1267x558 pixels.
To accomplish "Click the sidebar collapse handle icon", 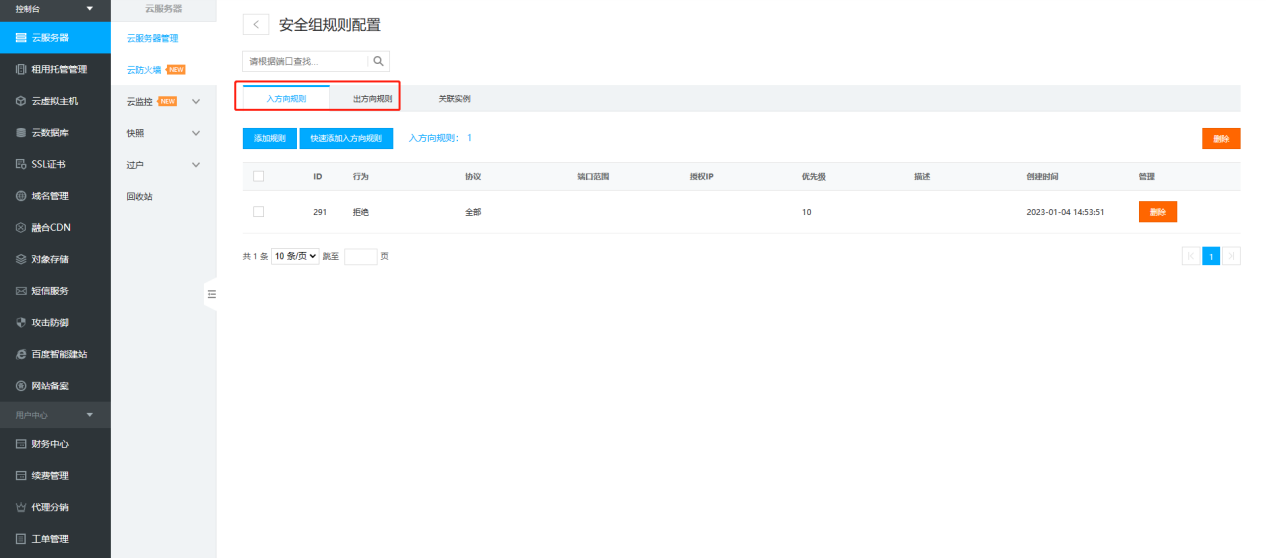I will tap(211, 294).
